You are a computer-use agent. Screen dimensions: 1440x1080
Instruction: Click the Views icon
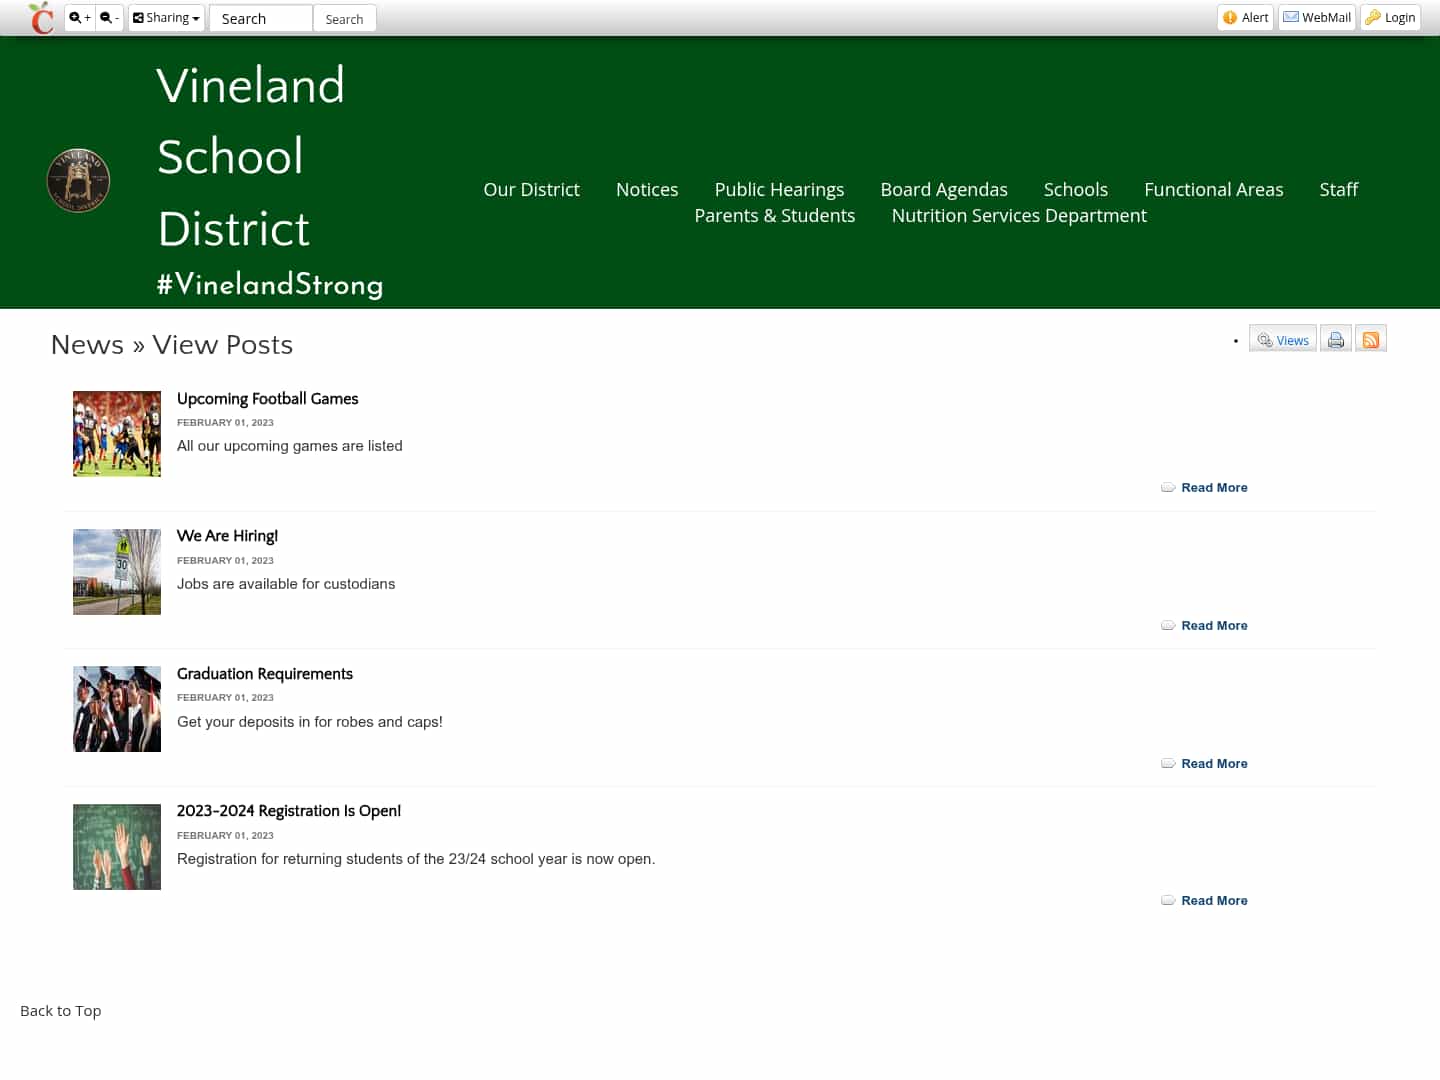(1282, 339)
